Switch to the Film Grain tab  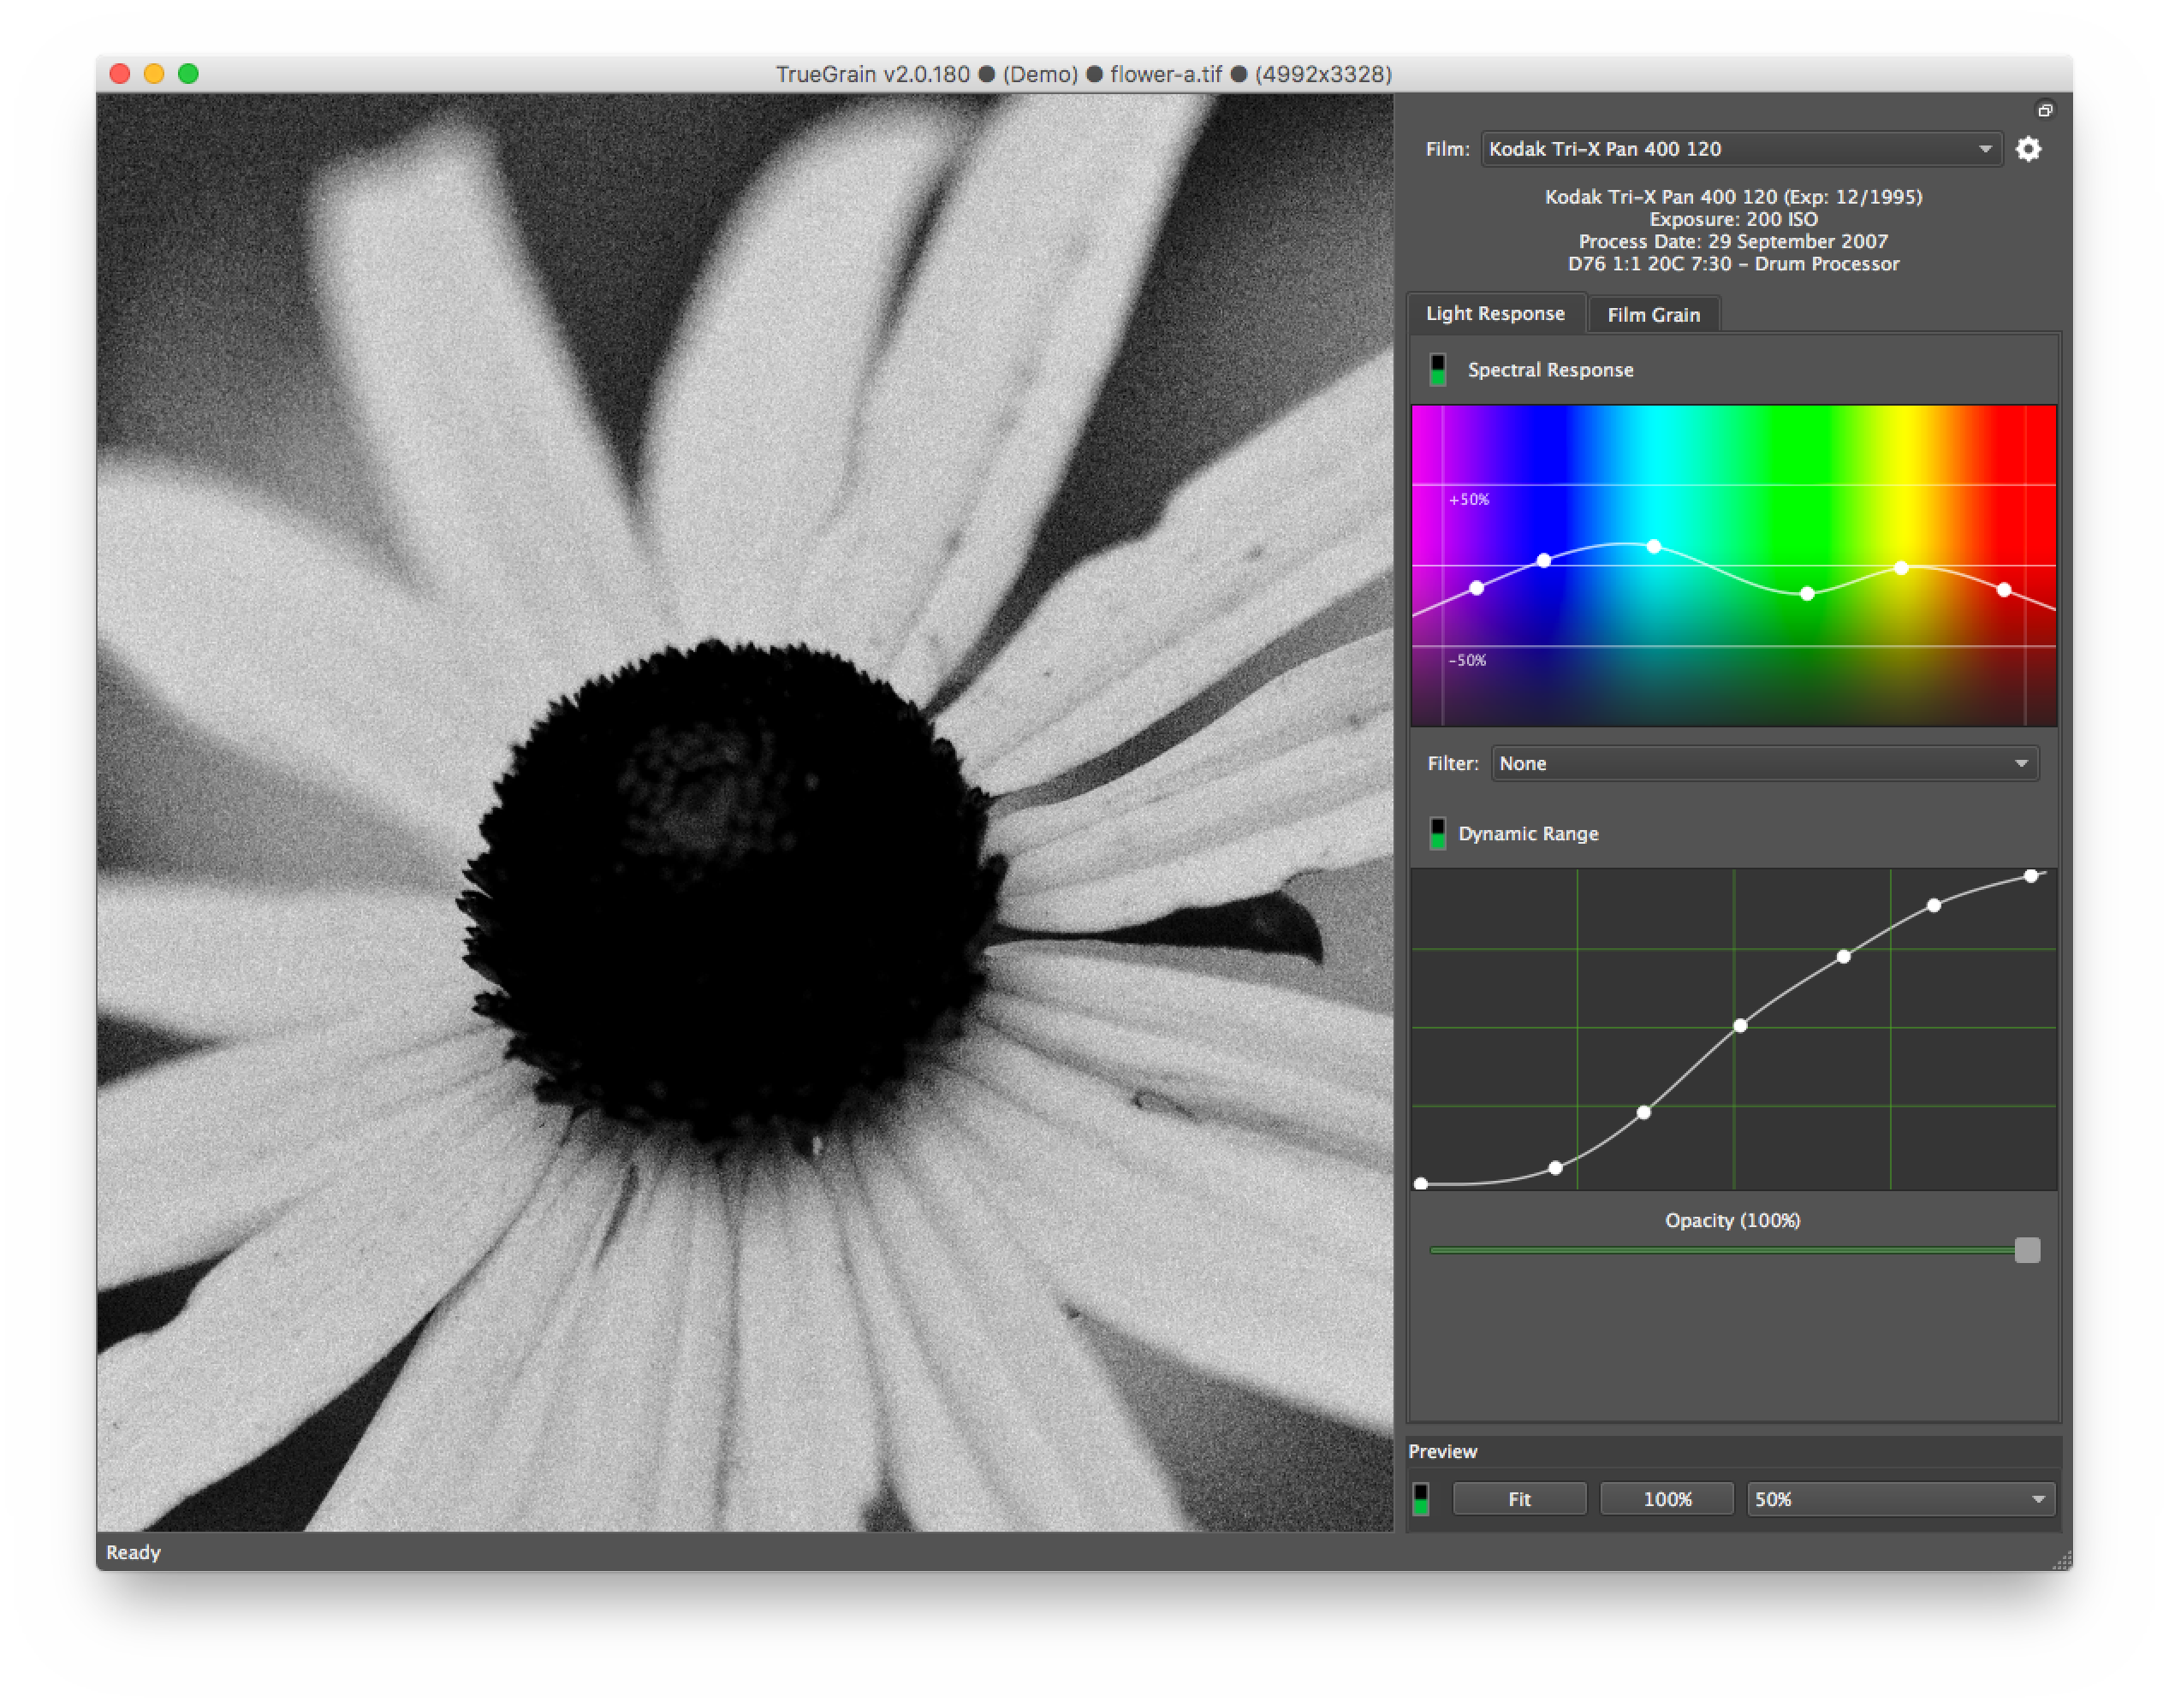click(x=1653, y=315)
